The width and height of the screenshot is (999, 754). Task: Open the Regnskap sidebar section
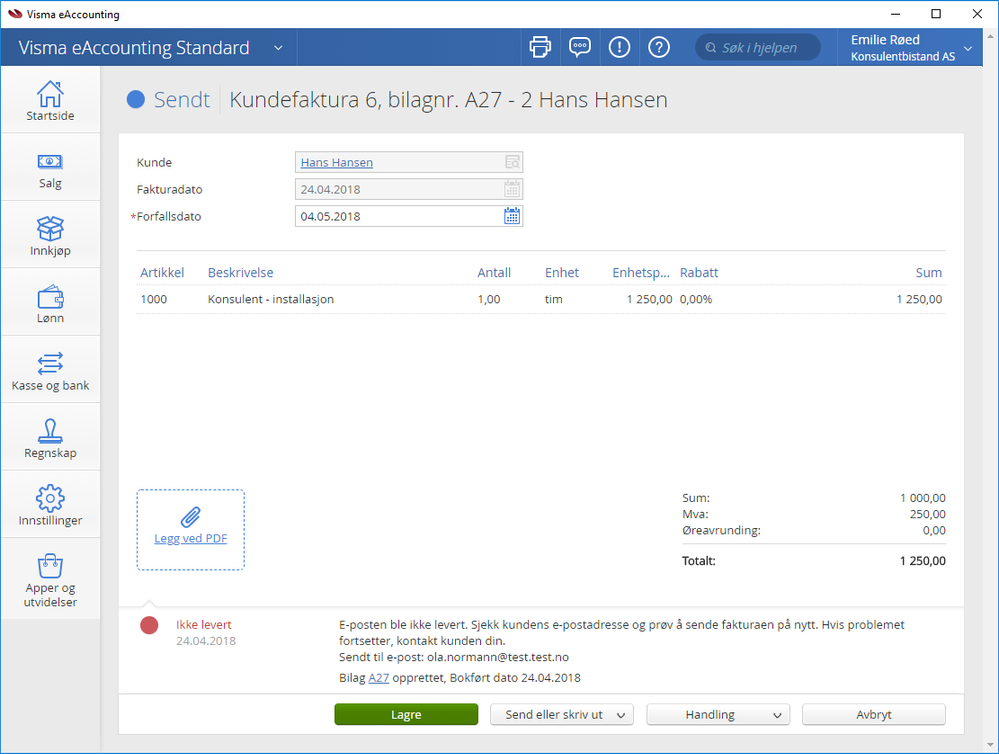click(x=50, y=439)
